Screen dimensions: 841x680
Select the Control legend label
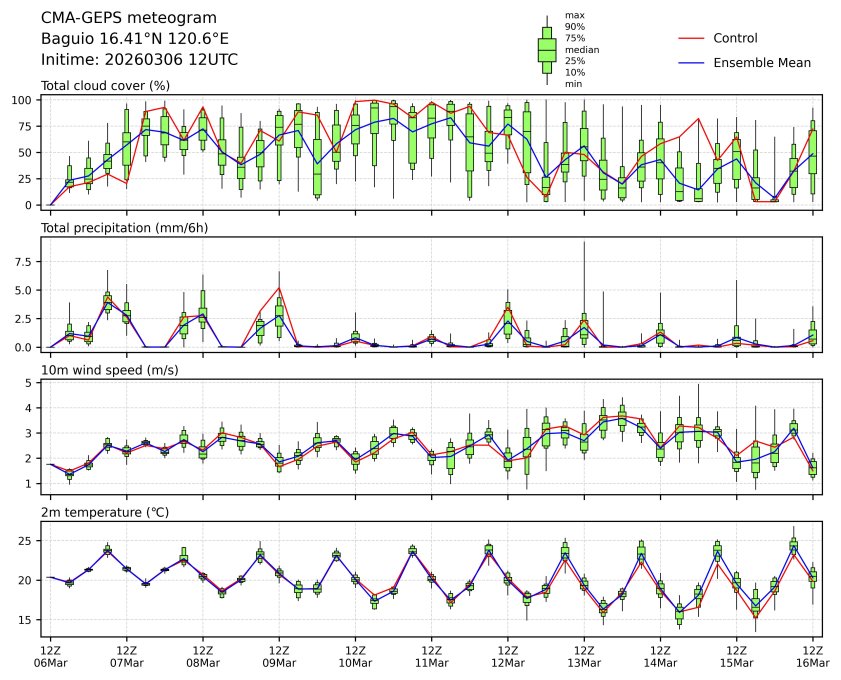pyautogui.click(x=735, y=38)
